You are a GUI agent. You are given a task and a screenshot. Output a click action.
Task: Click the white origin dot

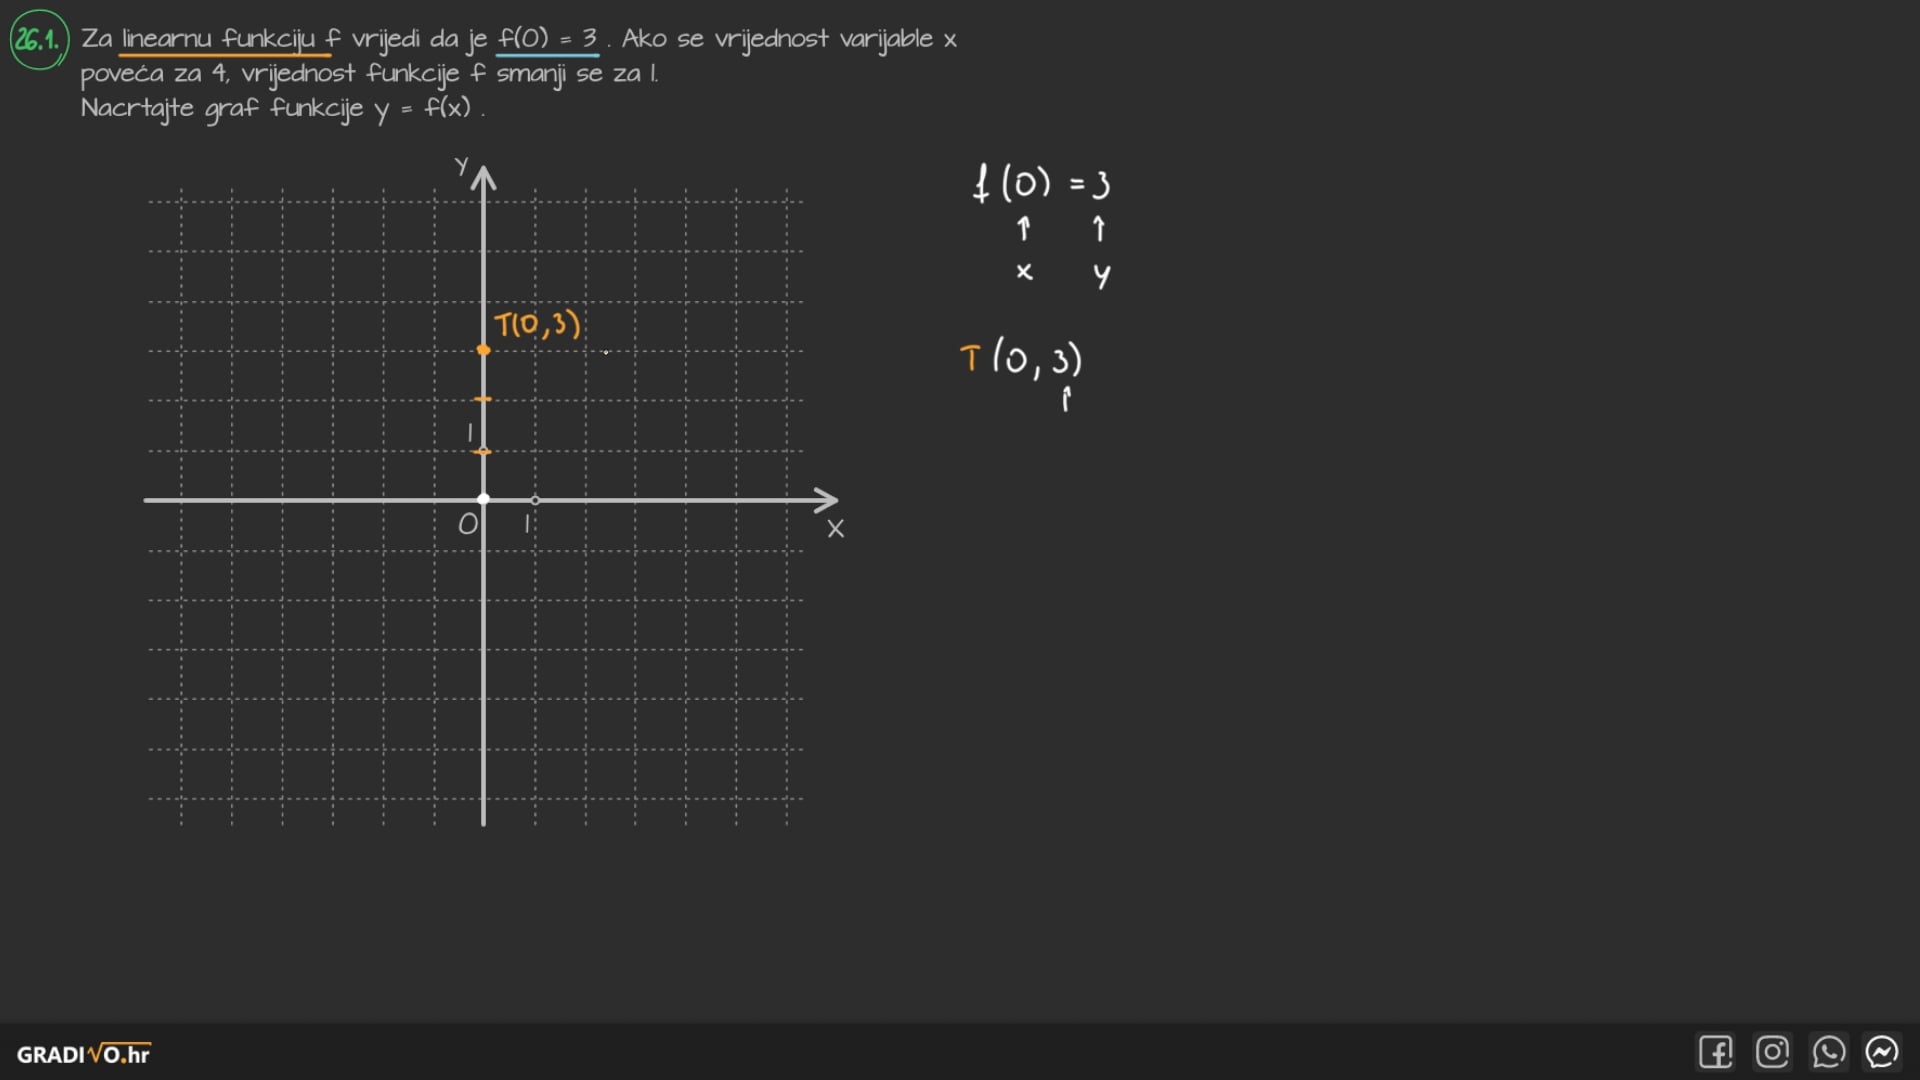pyautogui.click(x=484, y=499)
